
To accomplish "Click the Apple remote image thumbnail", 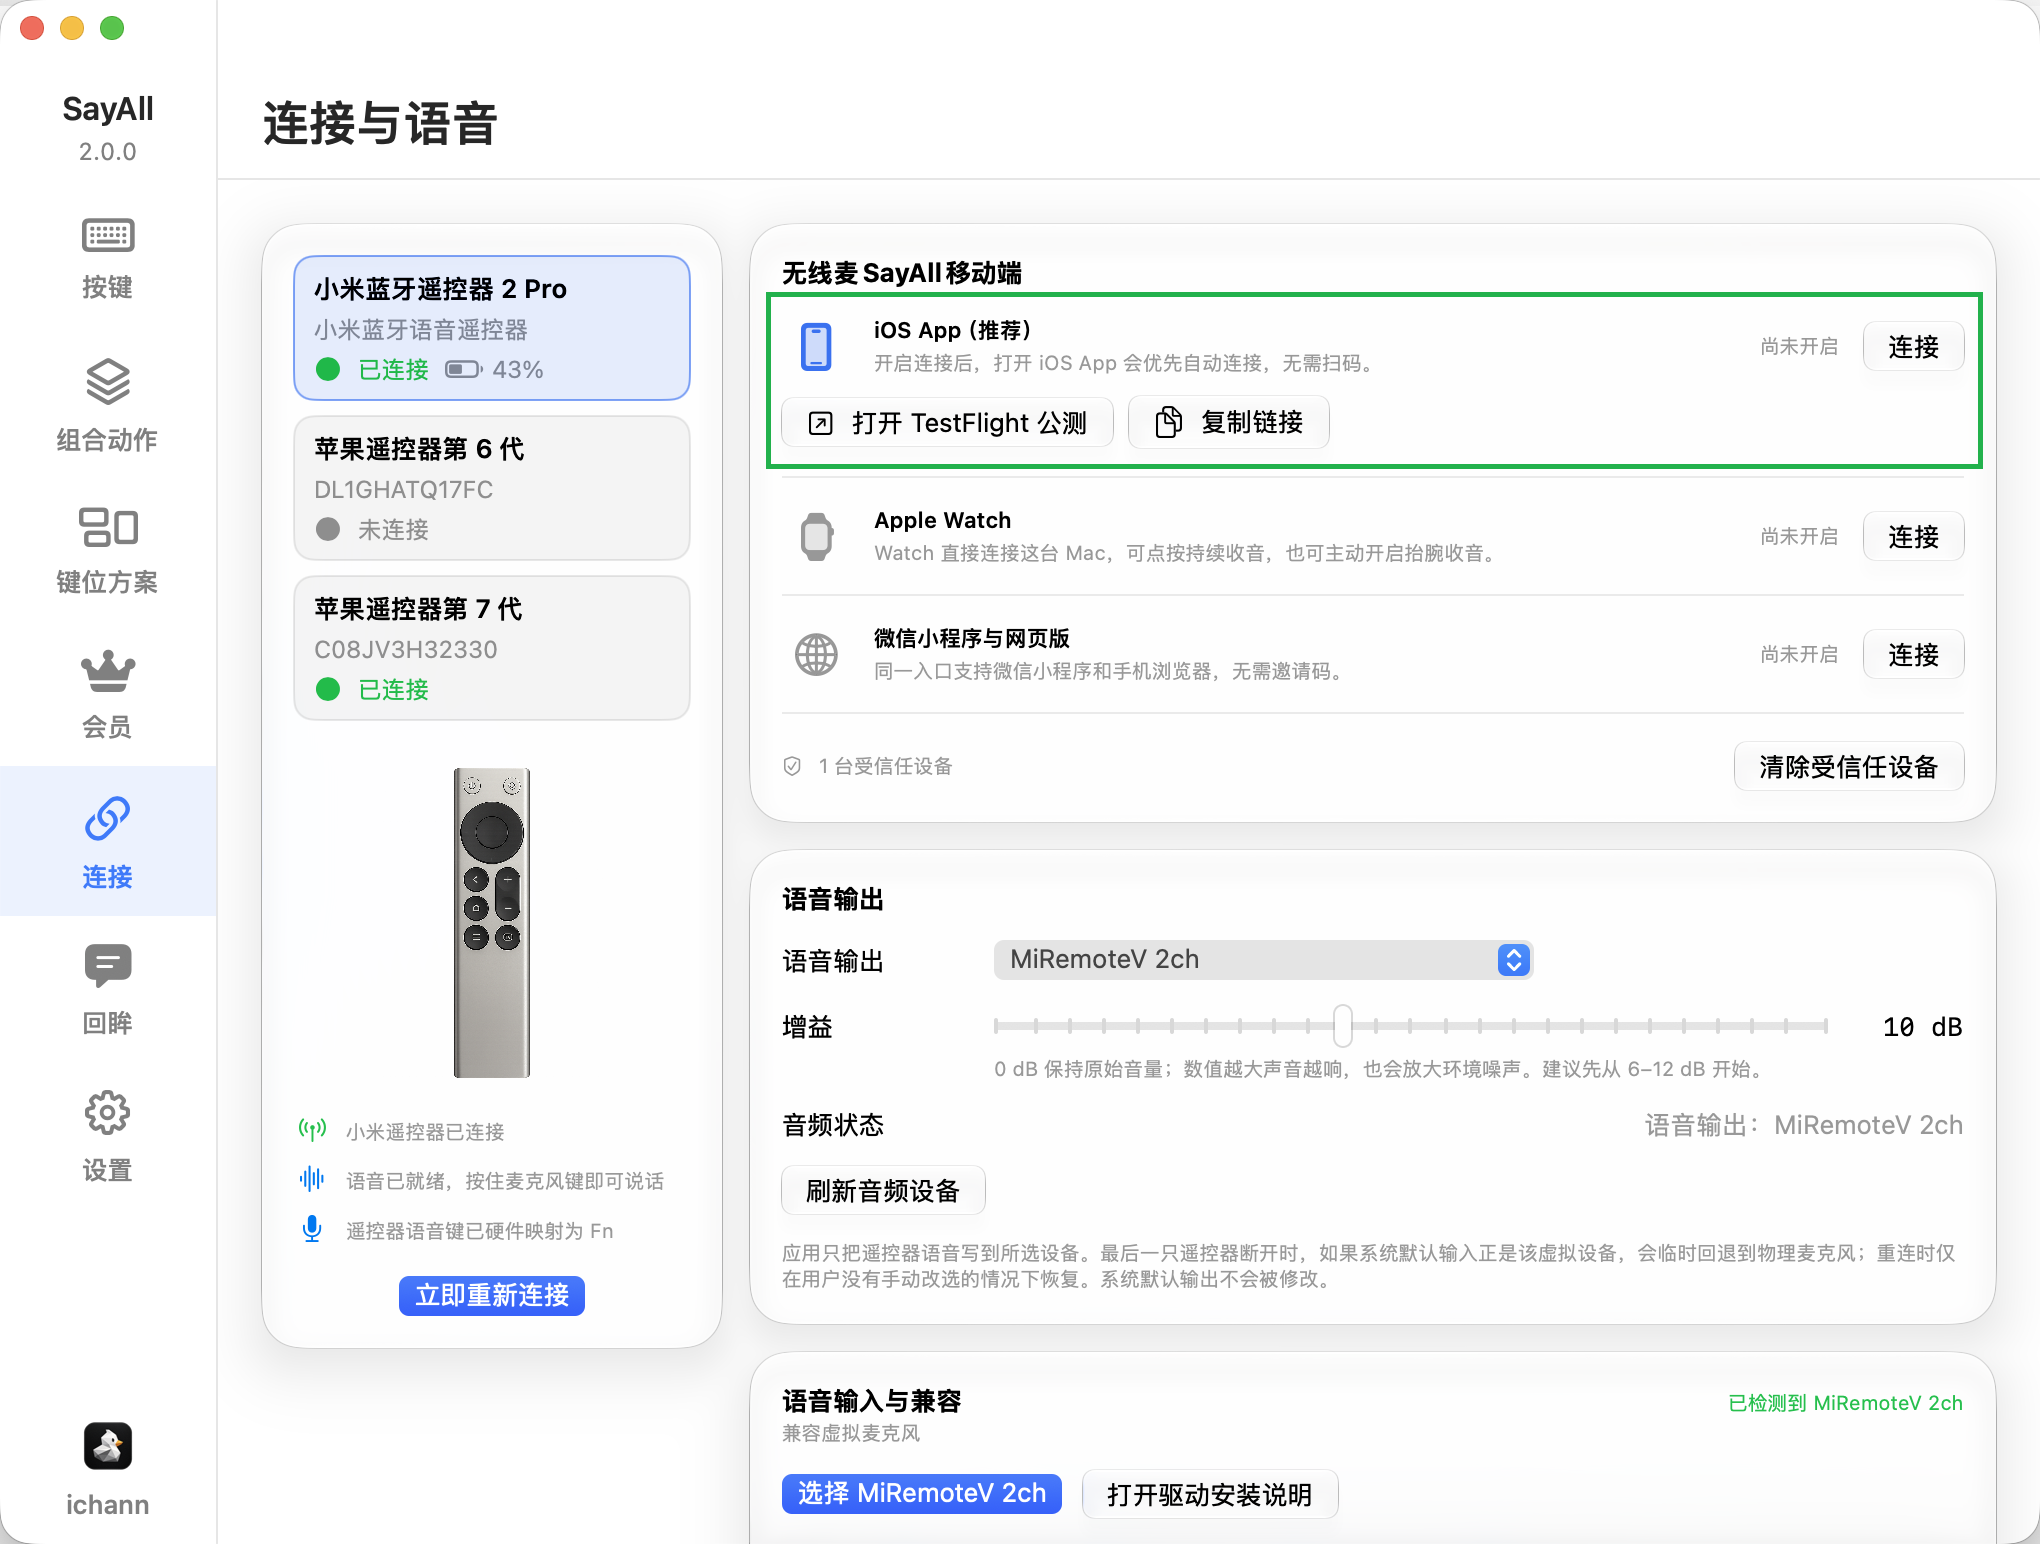I will coord(492,922).
